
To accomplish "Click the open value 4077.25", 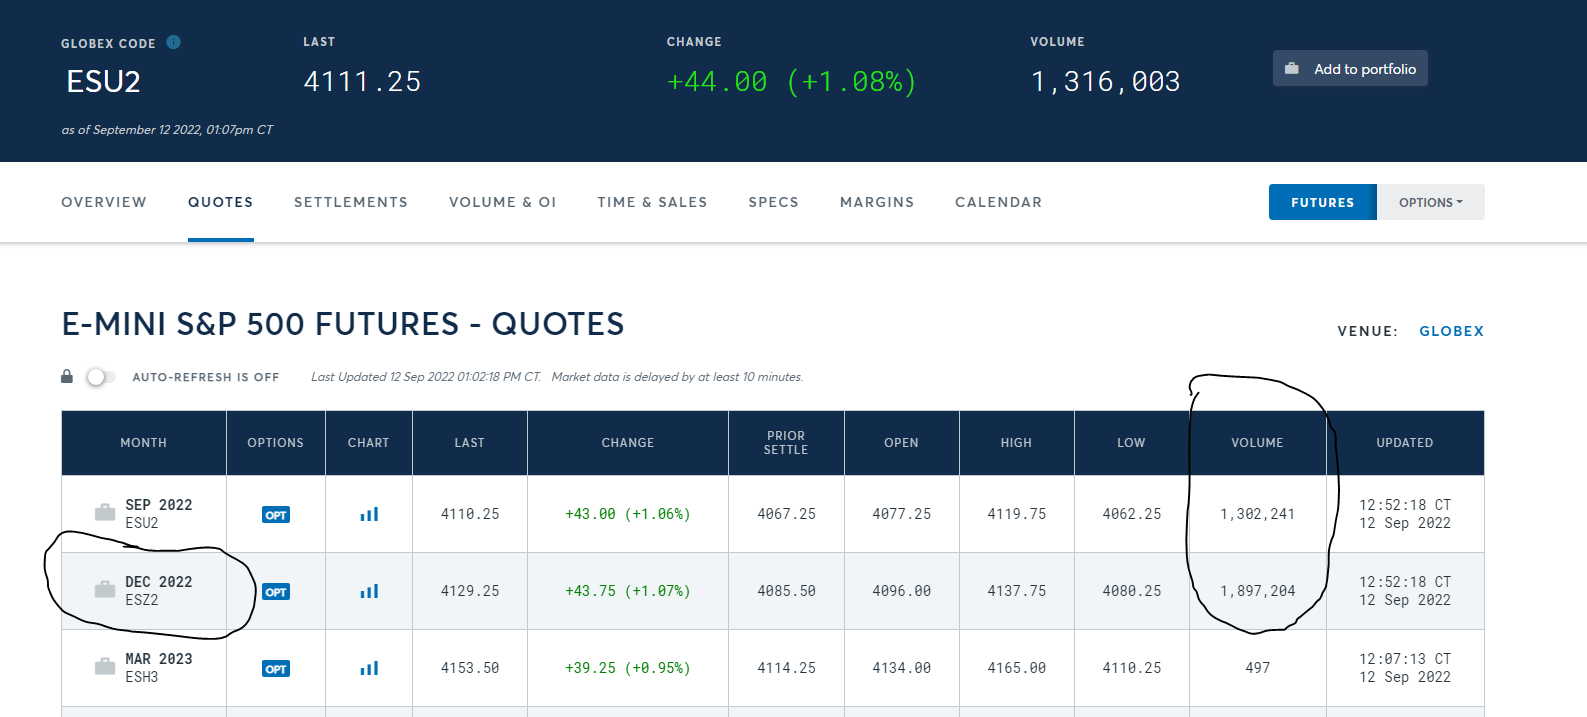I will click(x=902, y=514).
